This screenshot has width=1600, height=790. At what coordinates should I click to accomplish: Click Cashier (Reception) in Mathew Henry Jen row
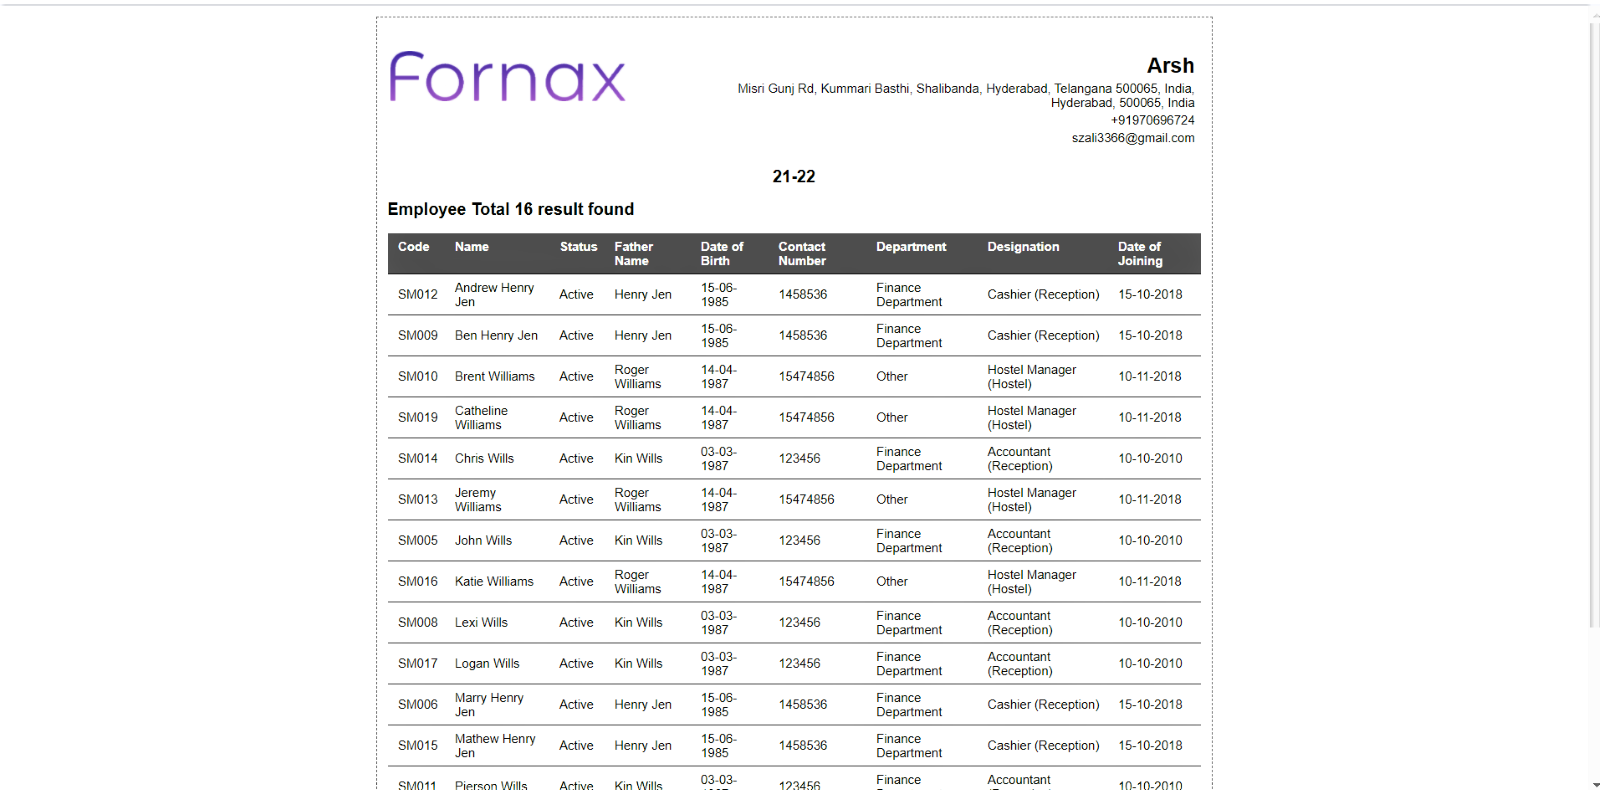point(1043,746)
